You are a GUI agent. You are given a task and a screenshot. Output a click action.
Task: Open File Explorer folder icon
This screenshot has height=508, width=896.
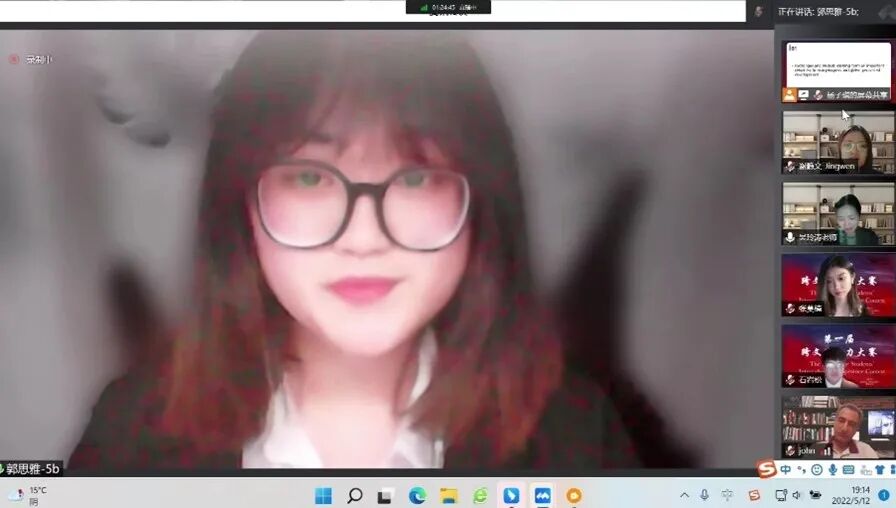[x=449, y=495]
